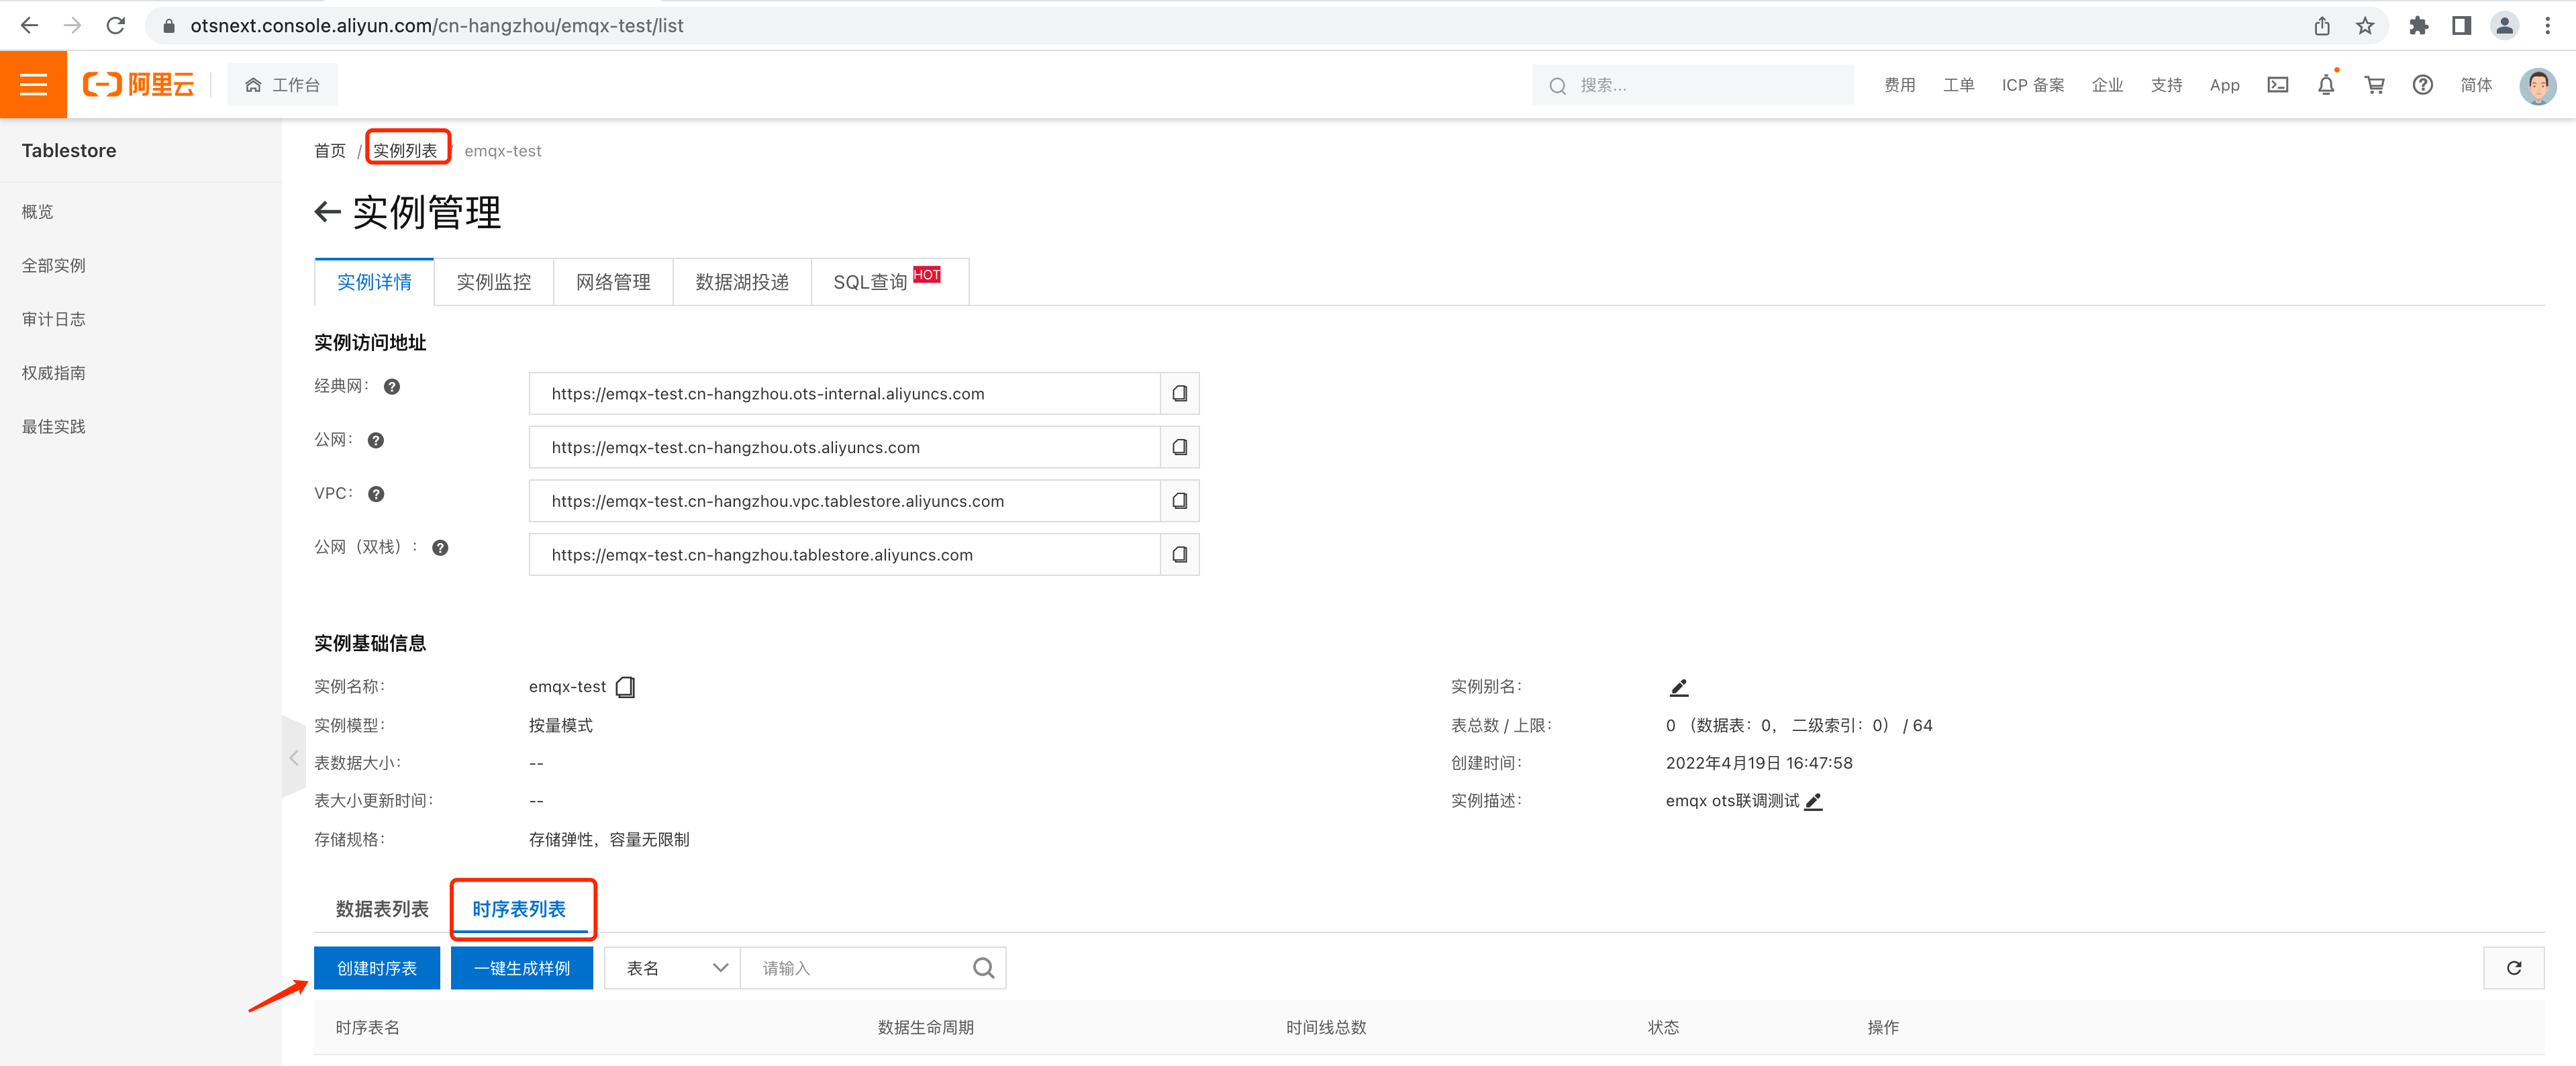The width and height of the screenshot is (2576, 1066).
Task: Click the 一键生成样例 button
Action: tap(521, 967)
